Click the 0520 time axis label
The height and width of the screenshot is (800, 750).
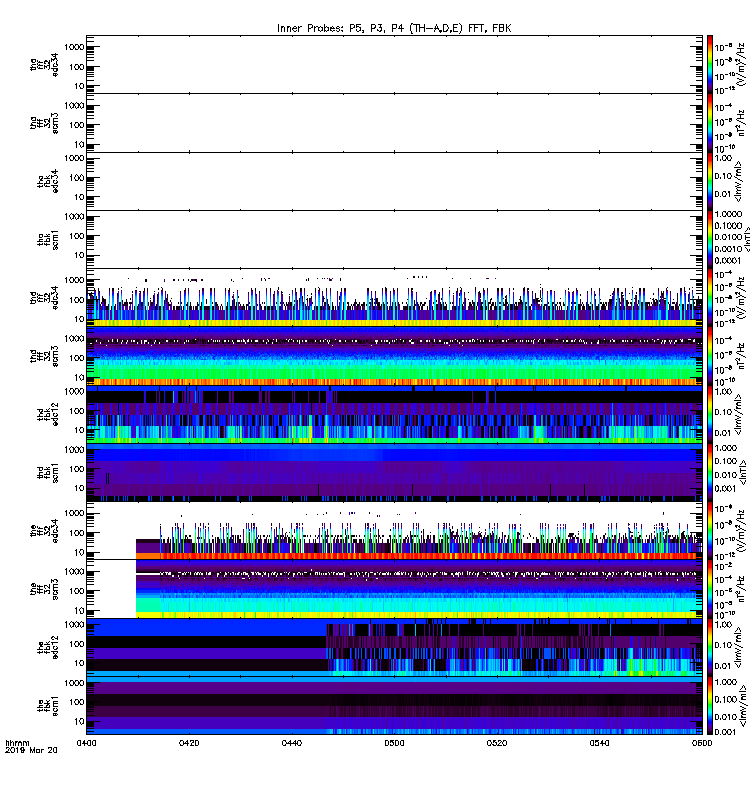click(497, 743)
